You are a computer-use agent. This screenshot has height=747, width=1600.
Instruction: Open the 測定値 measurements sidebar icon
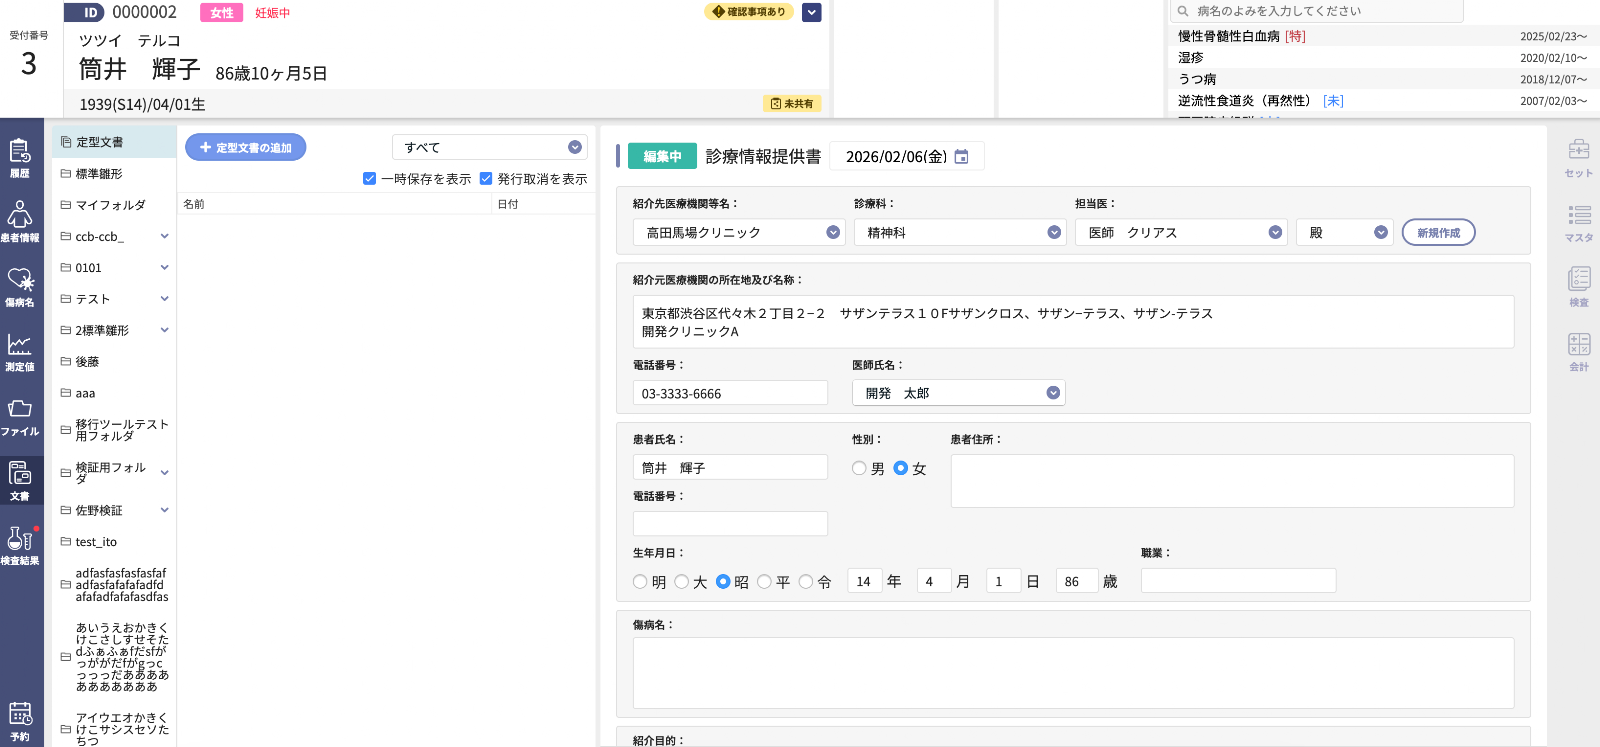tap(20, 352)
